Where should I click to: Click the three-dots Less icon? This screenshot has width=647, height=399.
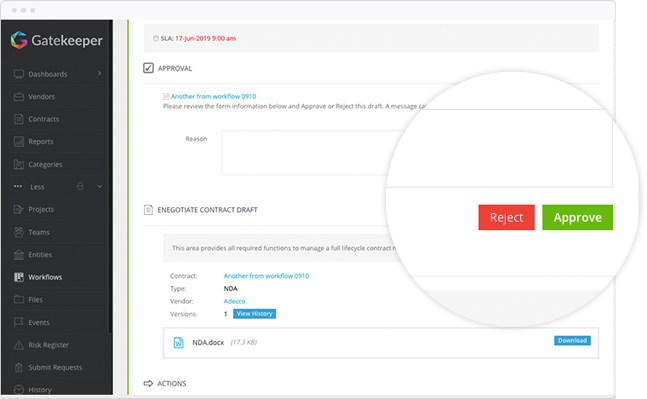(x=18, y=187)
